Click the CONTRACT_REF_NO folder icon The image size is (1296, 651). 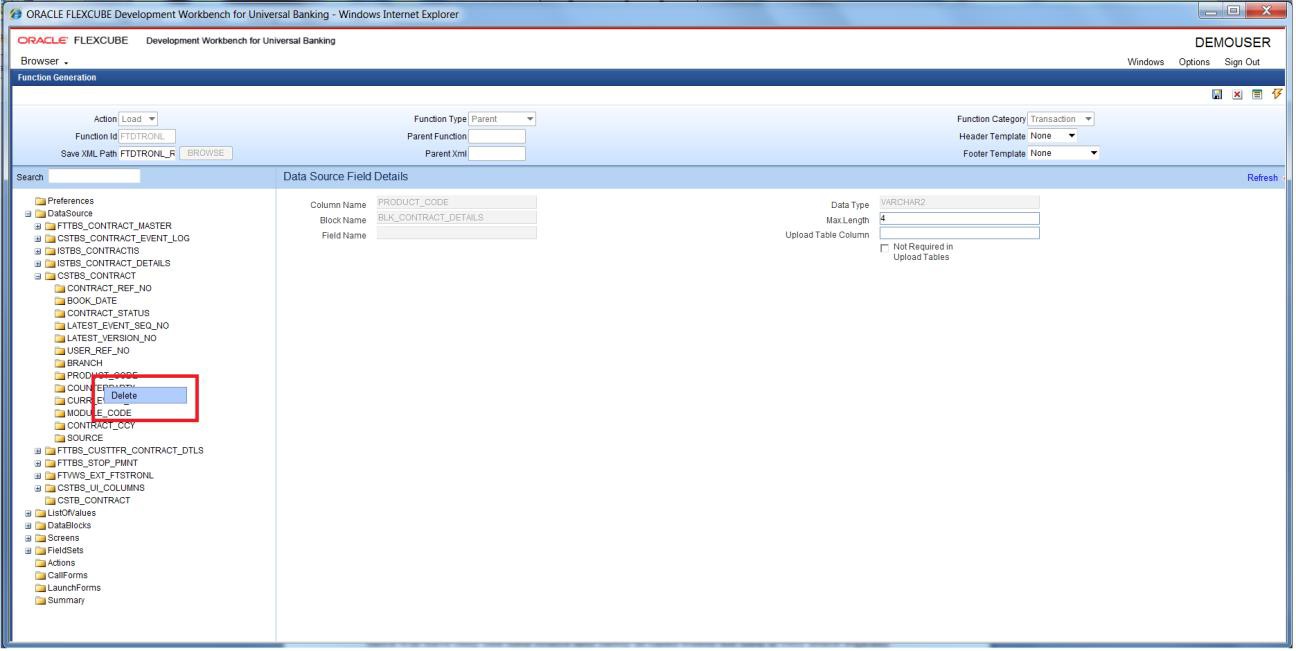[x=59, y=288]
